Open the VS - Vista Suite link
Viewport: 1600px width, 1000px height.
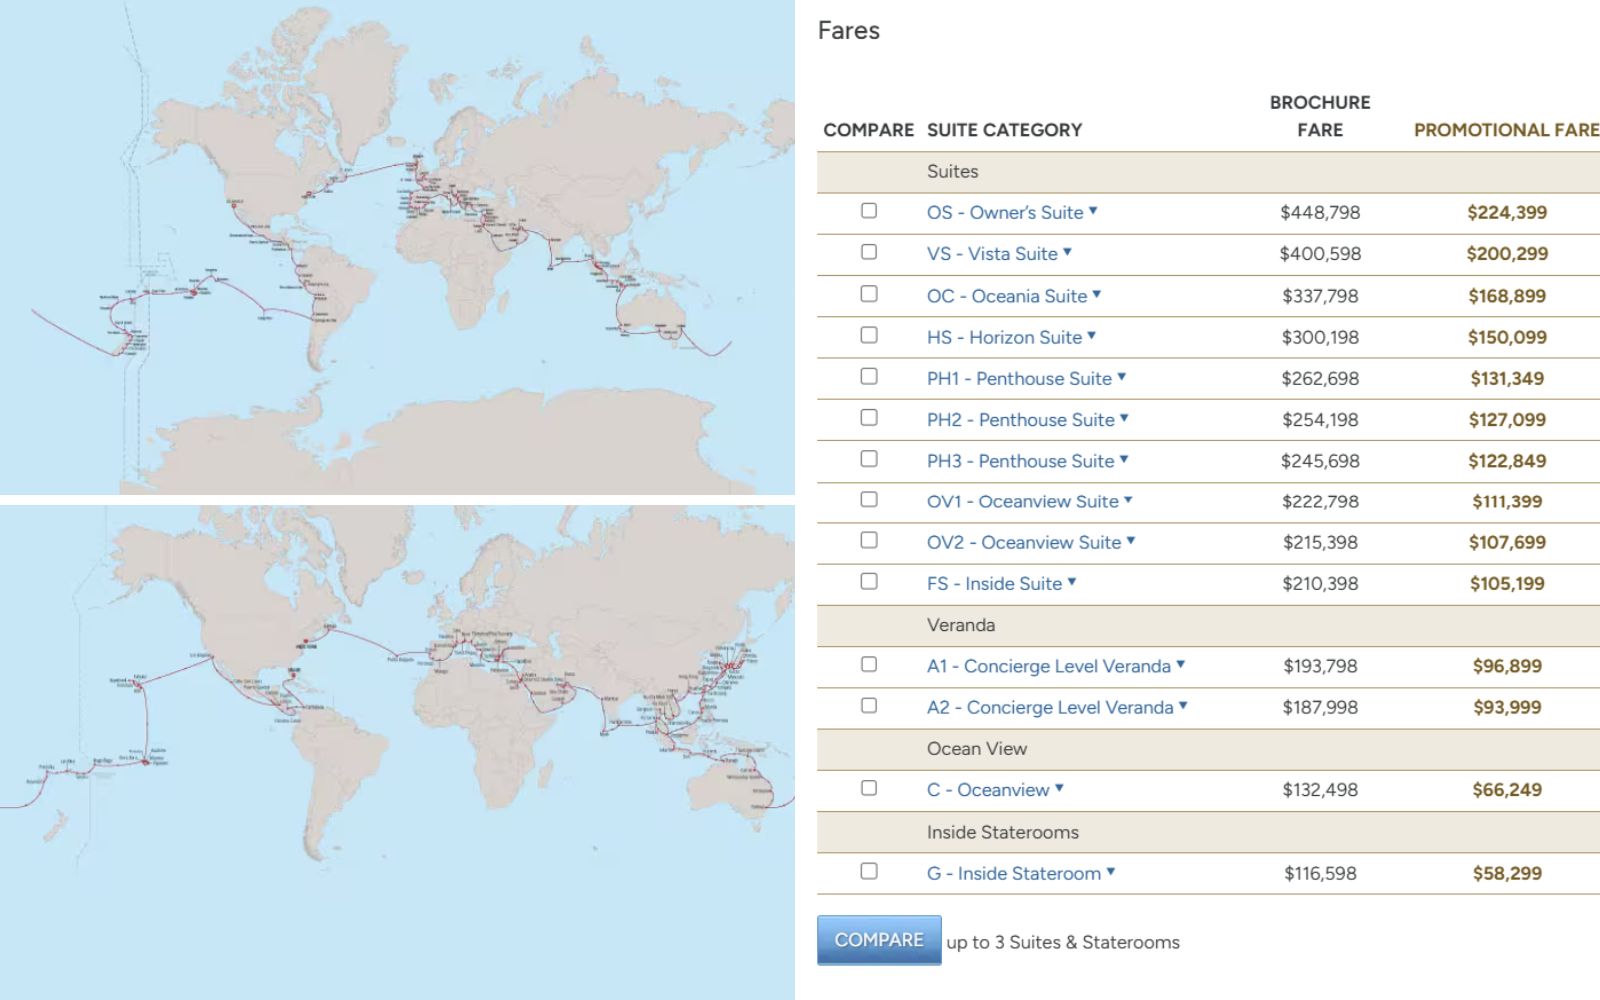[x=992, y=254]
